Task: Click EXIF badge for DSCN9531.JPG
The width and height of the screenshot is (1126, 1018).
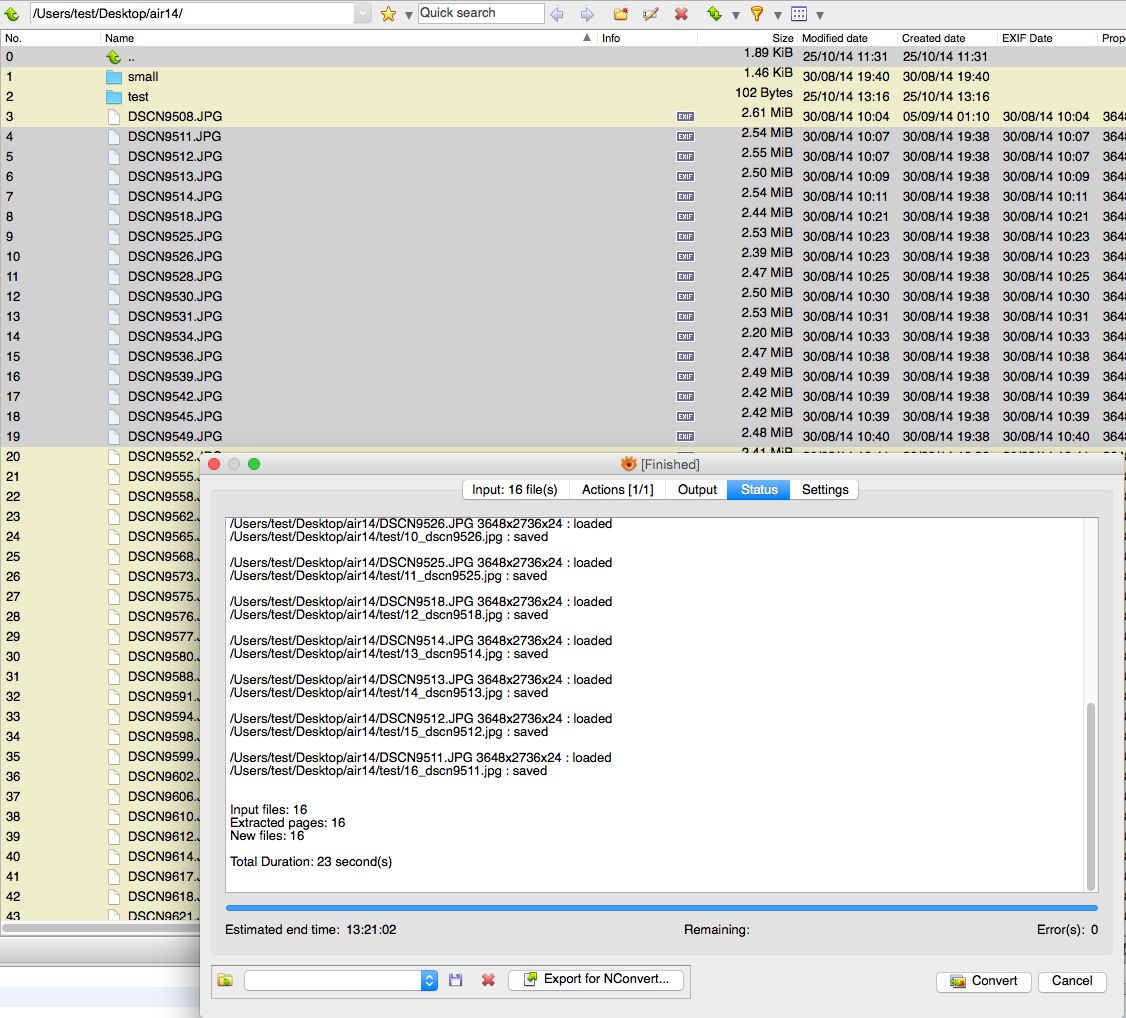Action: click(685, 317)
